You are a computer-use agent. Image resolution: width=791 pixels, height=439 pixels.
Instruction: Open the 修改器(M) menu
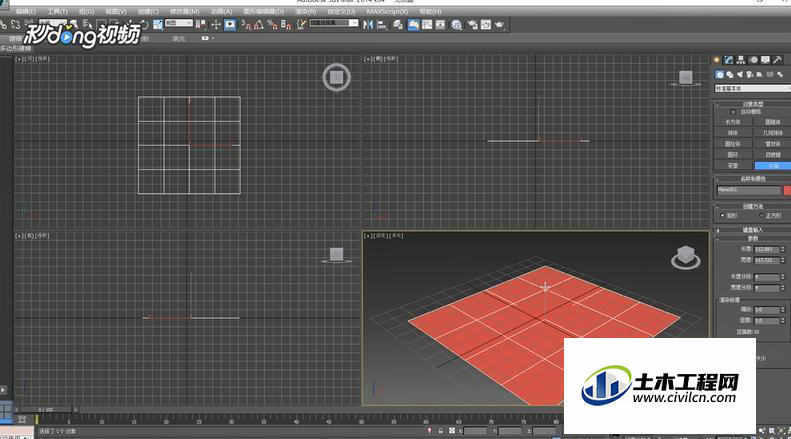[x=184, y=11]
